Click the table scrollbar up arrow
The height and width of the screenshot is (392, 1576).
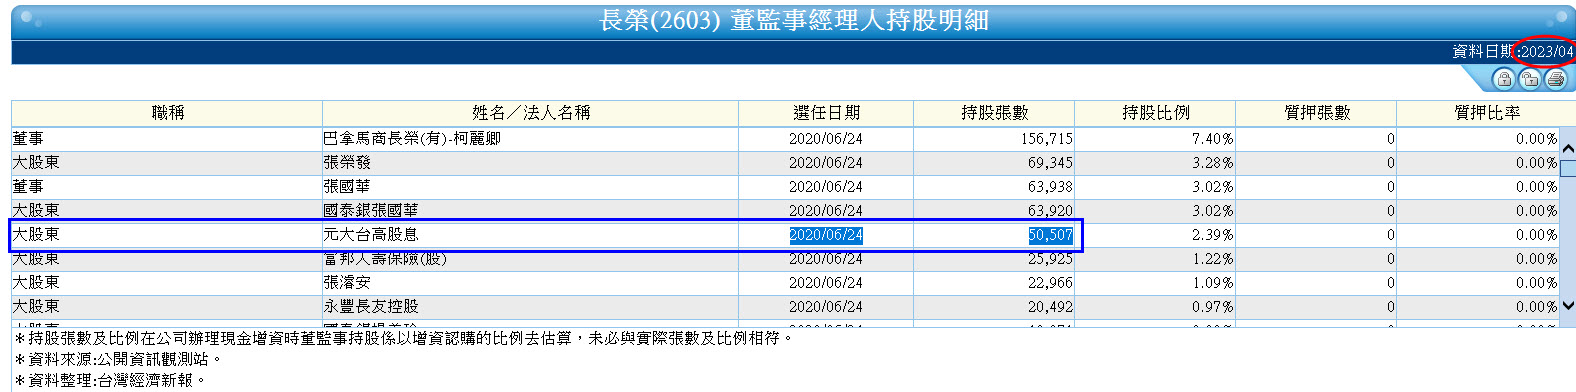1568,149
